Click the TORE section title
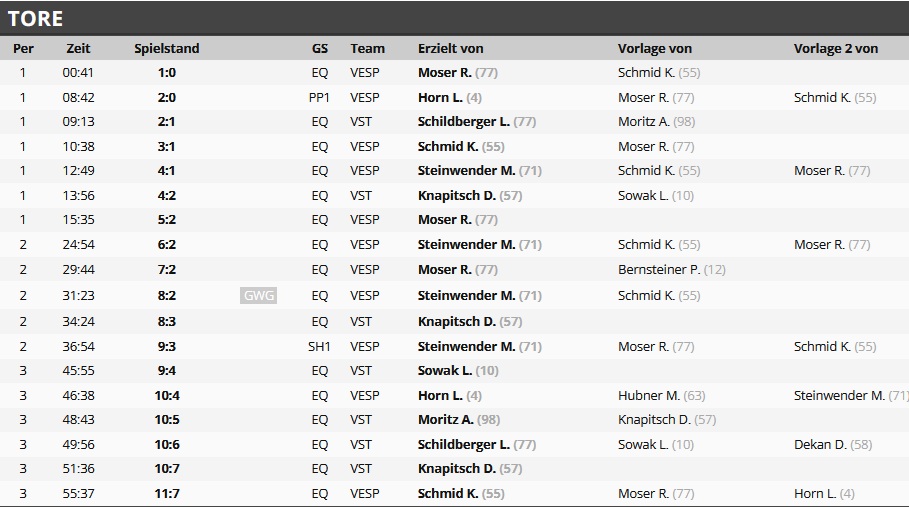The height and width of the screenshot is (507, 909). coord(35,18)
